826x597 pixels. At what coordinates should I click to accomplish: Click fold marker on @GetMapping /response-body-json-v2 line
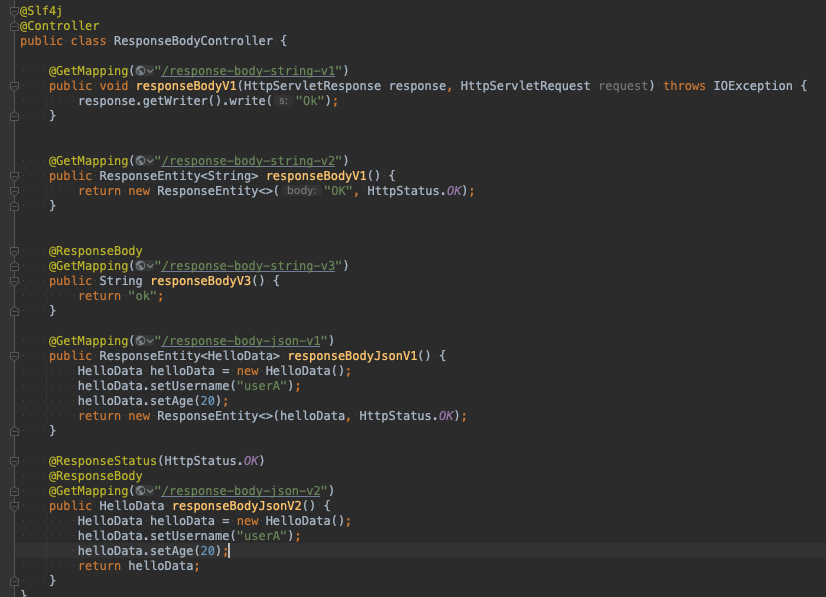coord(14,491)
